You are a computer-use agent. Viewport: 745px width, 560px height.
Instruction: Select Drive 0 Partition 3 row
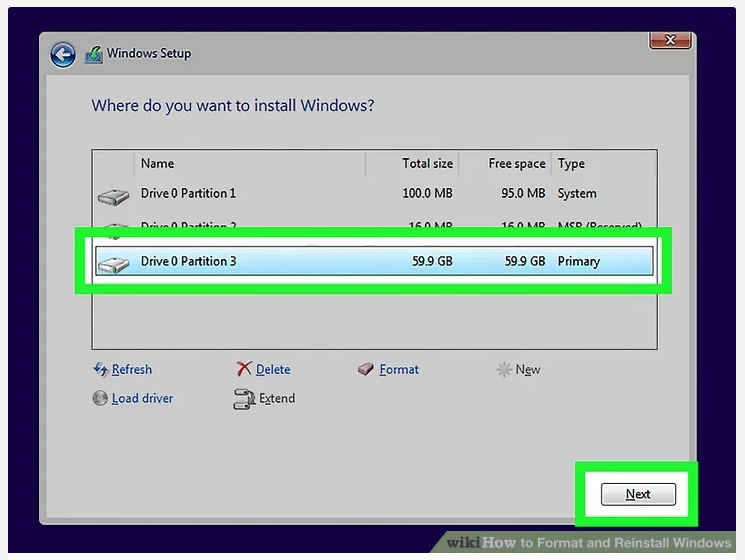373,262
